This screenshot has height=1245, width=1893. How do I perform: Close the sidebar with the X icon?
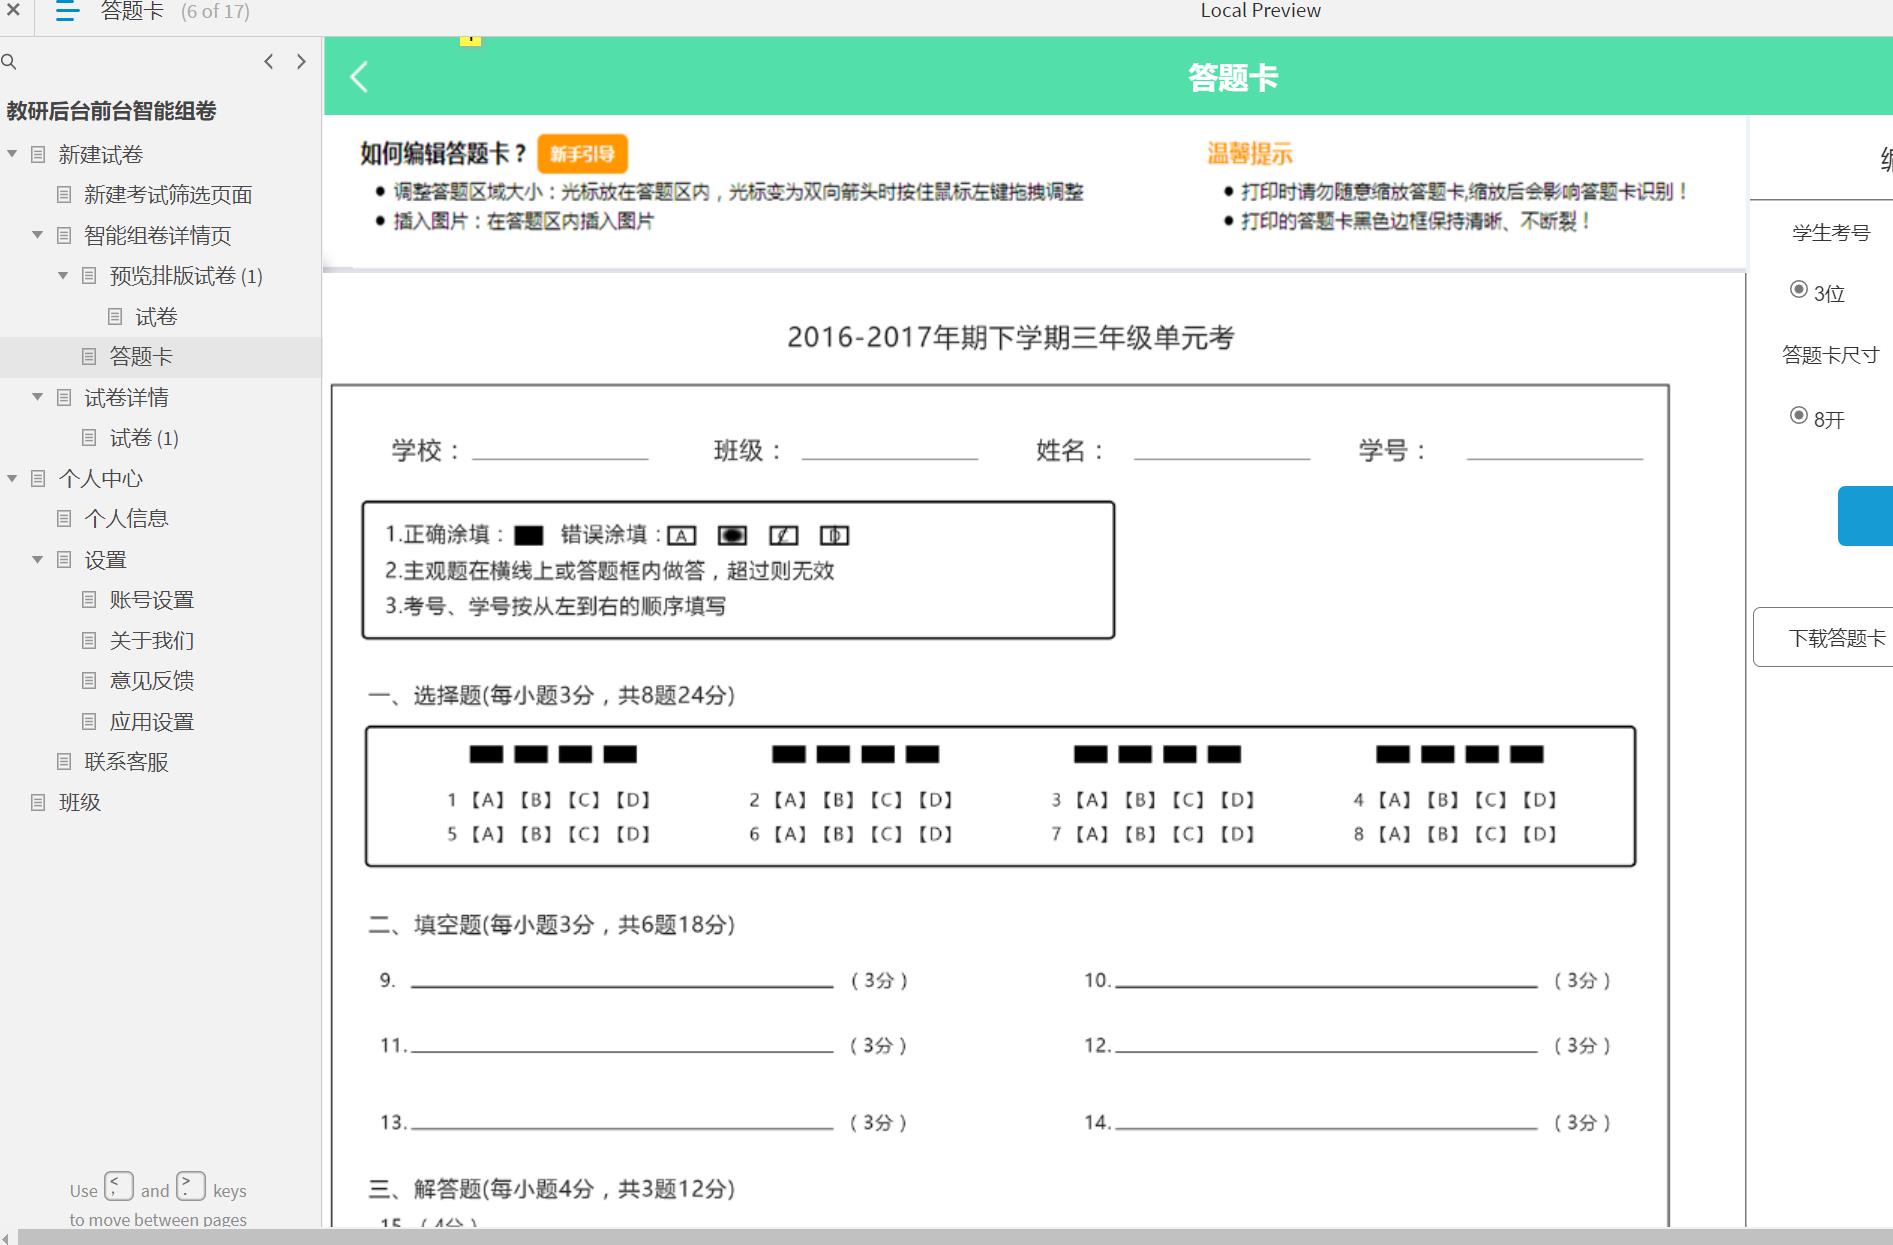click(x=13, y=11)
